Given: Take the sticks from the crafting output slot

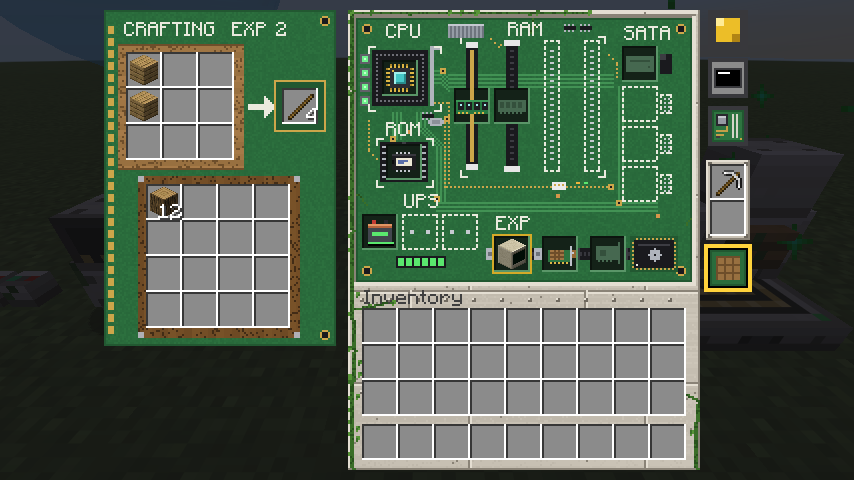Looking at the screenshot, I should click(300, 106).
